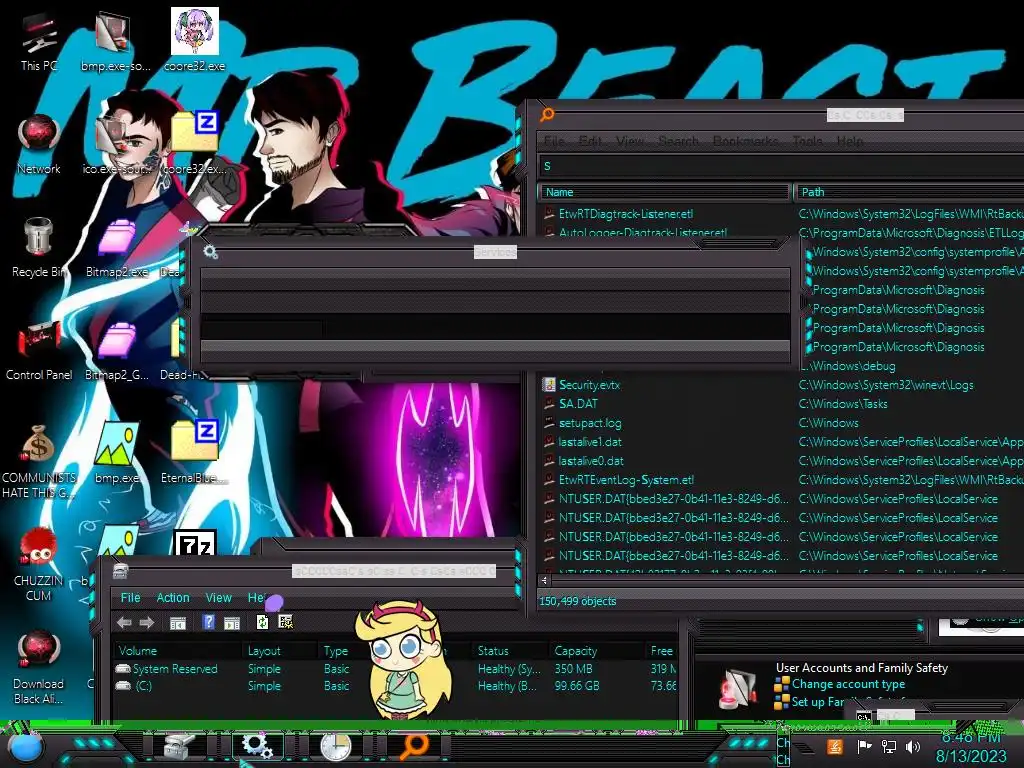
Task: Select the coore32.exe anime girl icon
Action: click(x=195, y=39)
